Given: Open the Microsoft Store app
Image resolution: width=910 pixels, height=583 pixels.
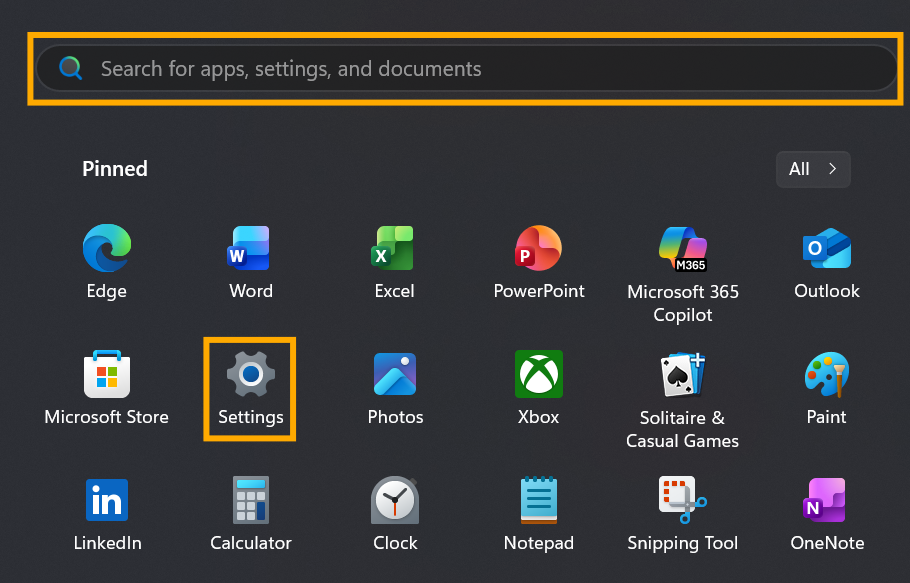Looking at the screenshot, I should (107, 388).
